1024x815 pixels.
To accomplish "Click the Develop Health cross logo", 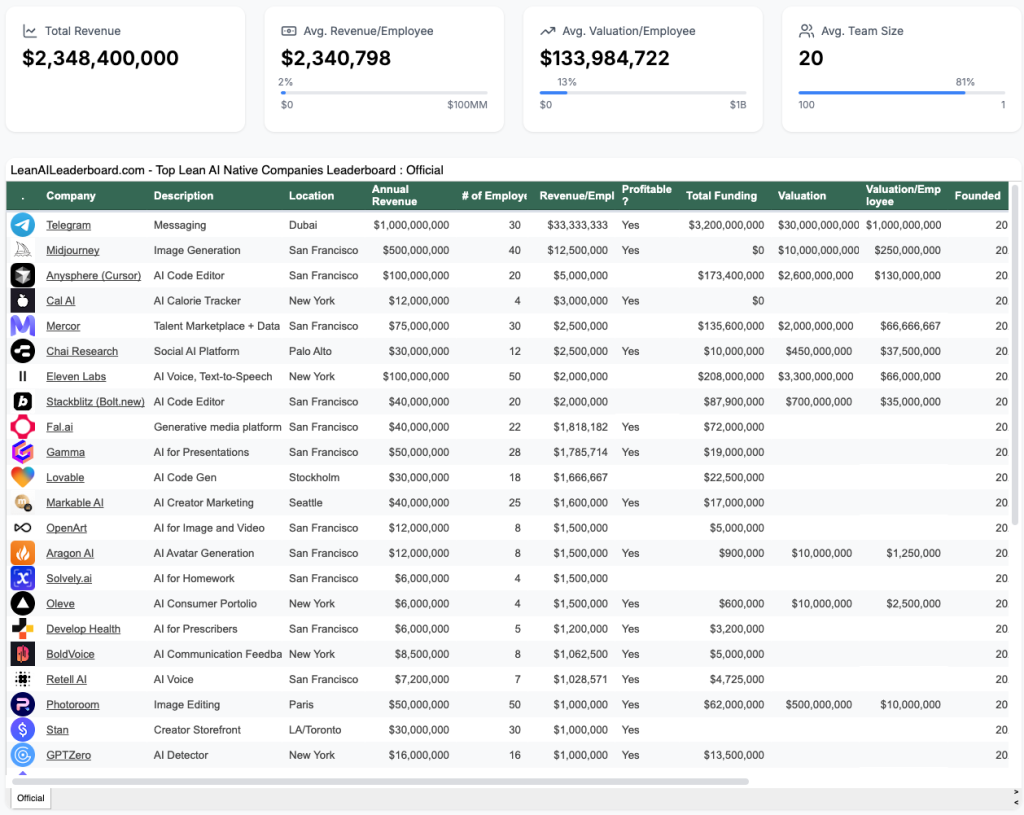I will (x=23, y=629).
